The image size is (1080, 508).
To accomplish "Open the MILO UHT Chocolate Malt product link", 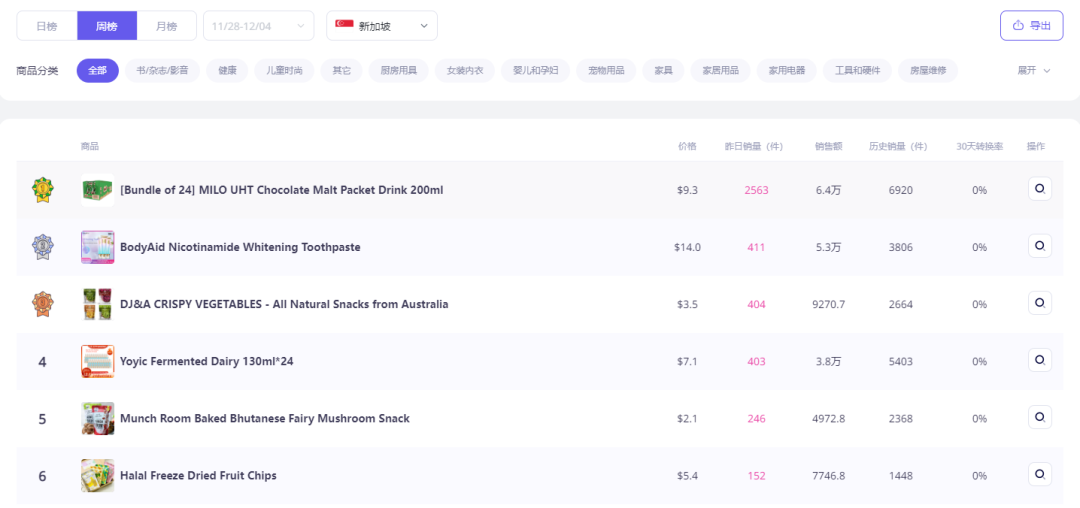I will click(x=282, y=189).
